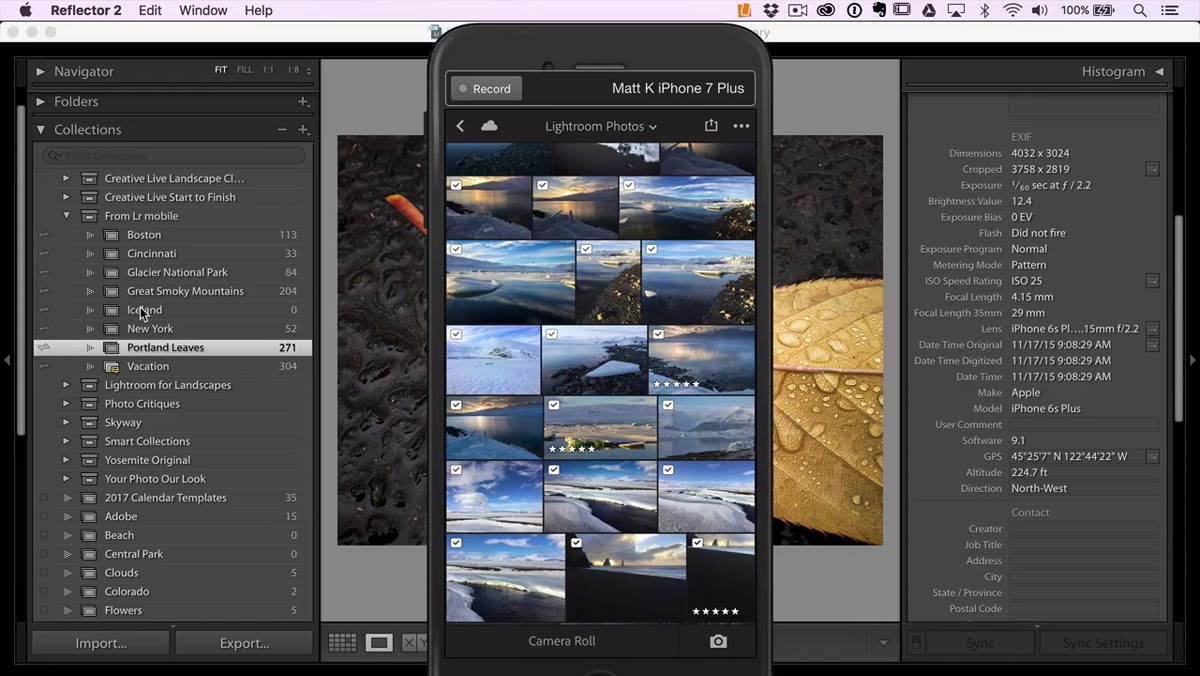The image size is (1200, 676).
Task: Click the Sync button
Action: tap(980, 643)
